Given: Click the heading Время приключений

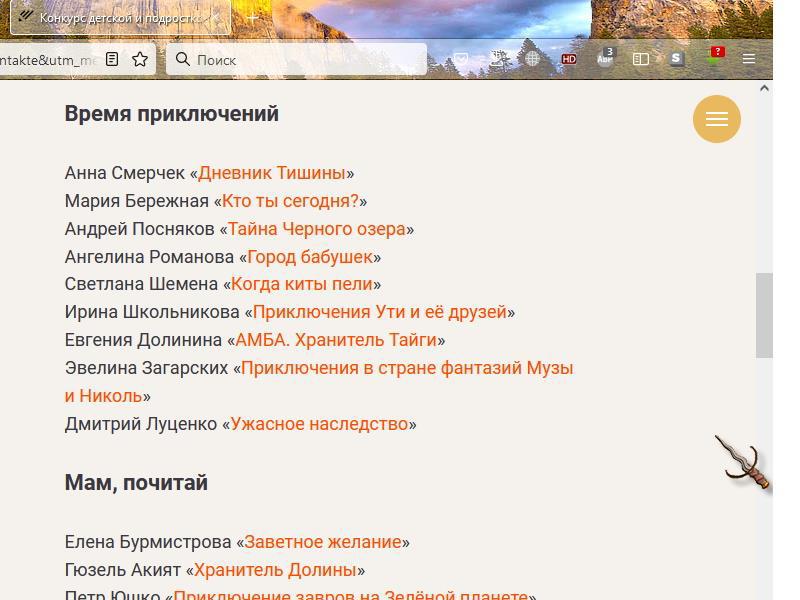Looking at the screenshot, I should click(x=171, y=113).
